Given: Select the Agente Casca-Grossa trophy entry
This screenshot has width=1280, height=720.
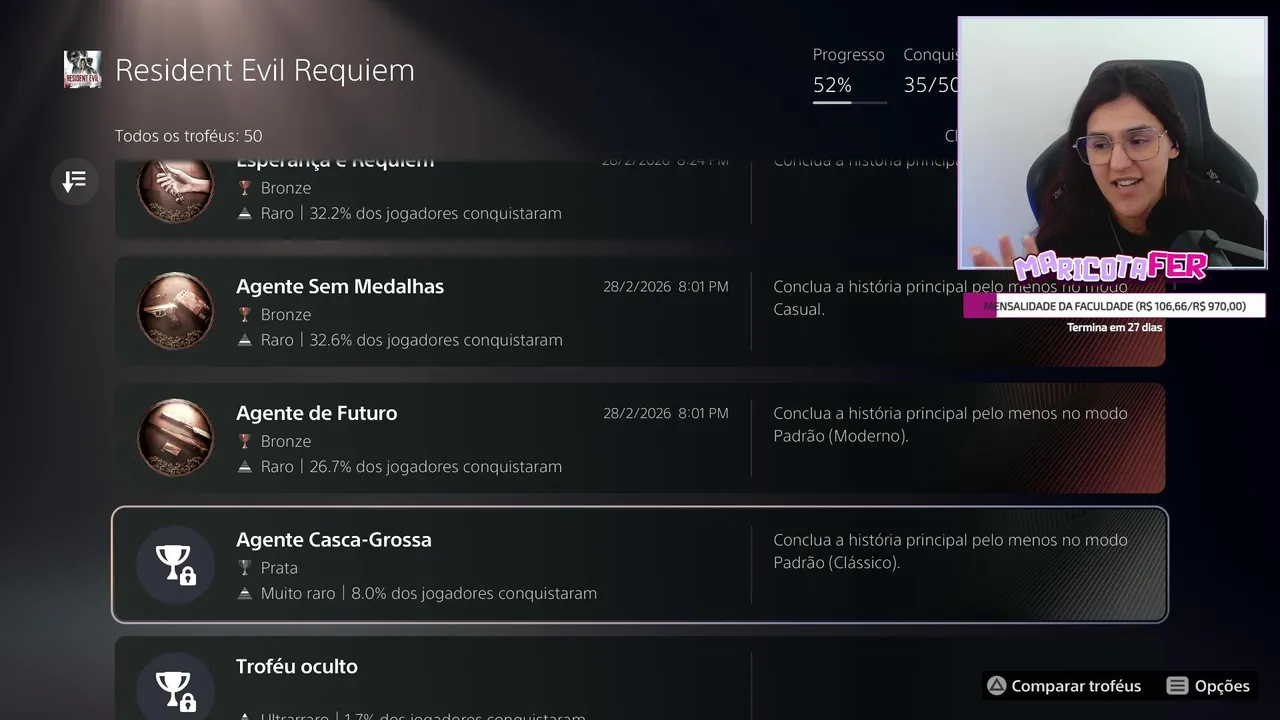Looking at the screenshot, I should (640, 565).
